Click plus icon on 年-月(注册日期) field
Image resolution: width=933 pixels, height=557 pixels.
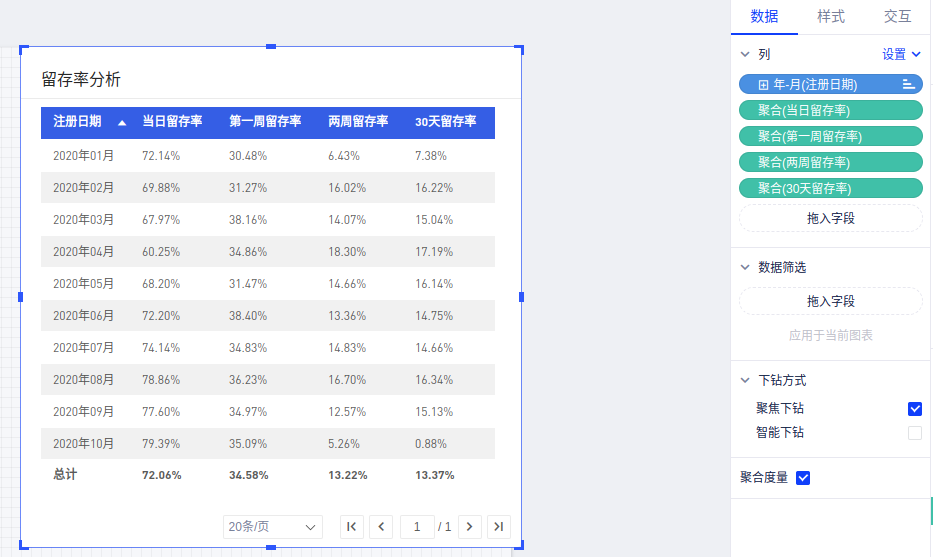coord(763,85)
